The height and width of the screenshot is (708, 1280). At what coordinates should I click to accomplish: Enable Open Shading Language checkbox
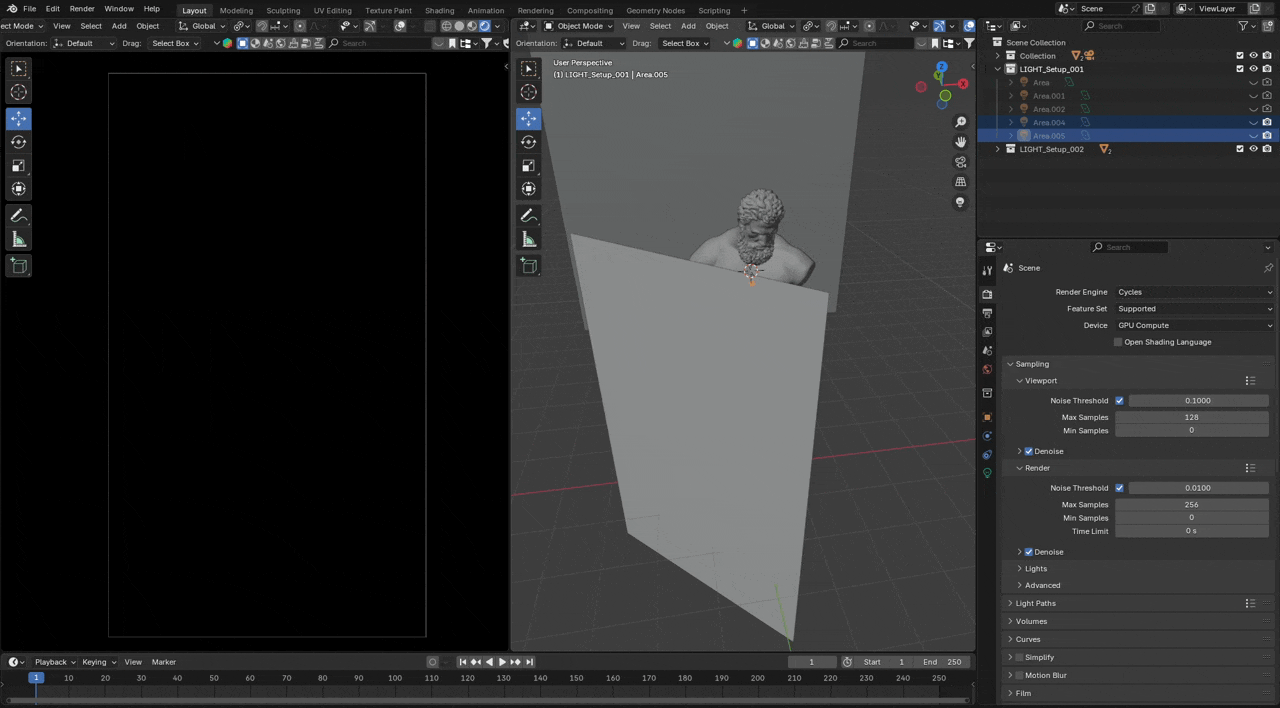tap(1118, 342)
